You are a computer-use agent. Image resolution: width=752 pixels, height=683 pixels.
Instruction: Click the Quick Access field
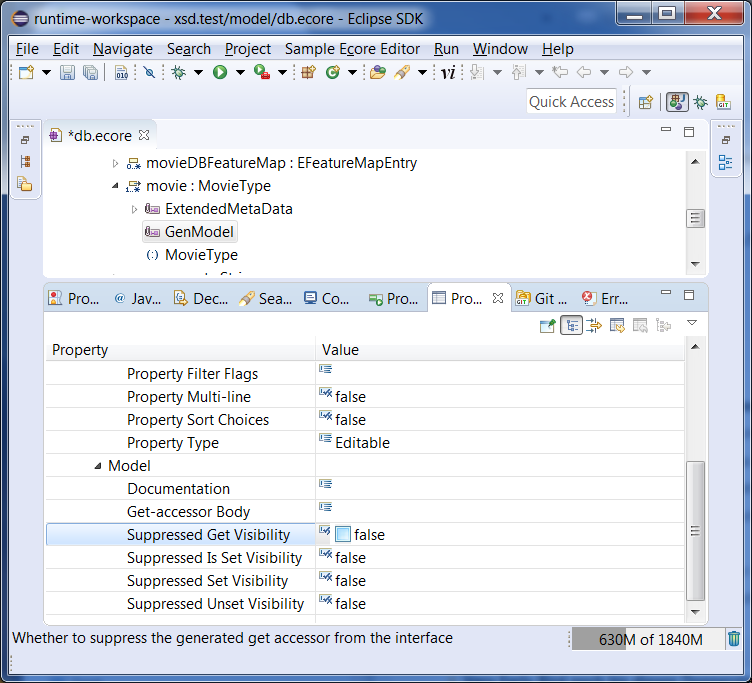pyautogui.click(x=571, y=102)
